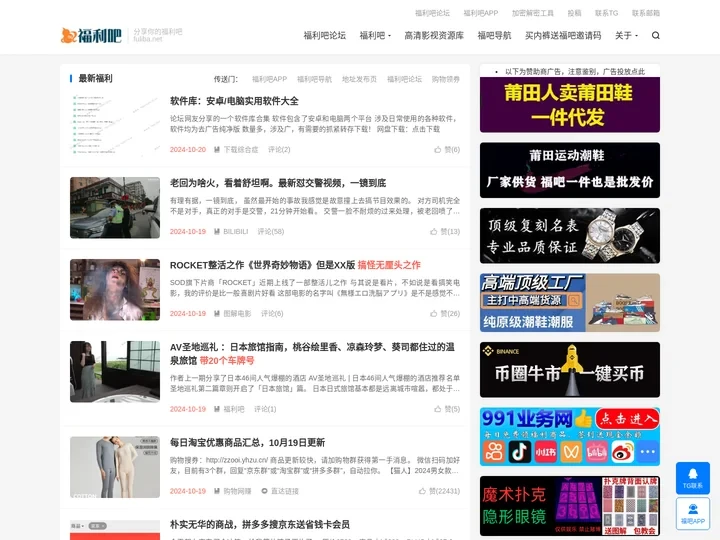Viewport: 720px width, 540px height.
Task: Click the 下载综合症 category tag
Action: pos(236,150)
